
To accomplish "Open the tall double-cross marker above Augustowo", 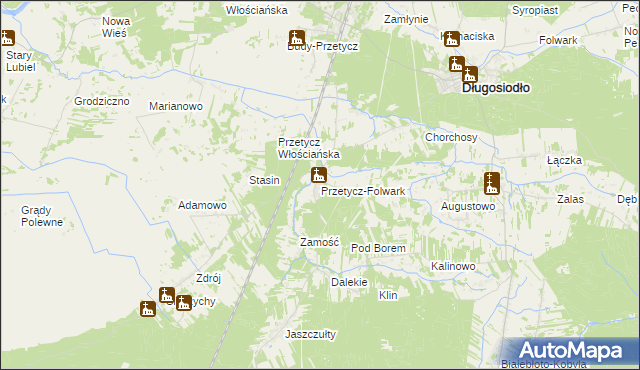I will tap(491, 183).
